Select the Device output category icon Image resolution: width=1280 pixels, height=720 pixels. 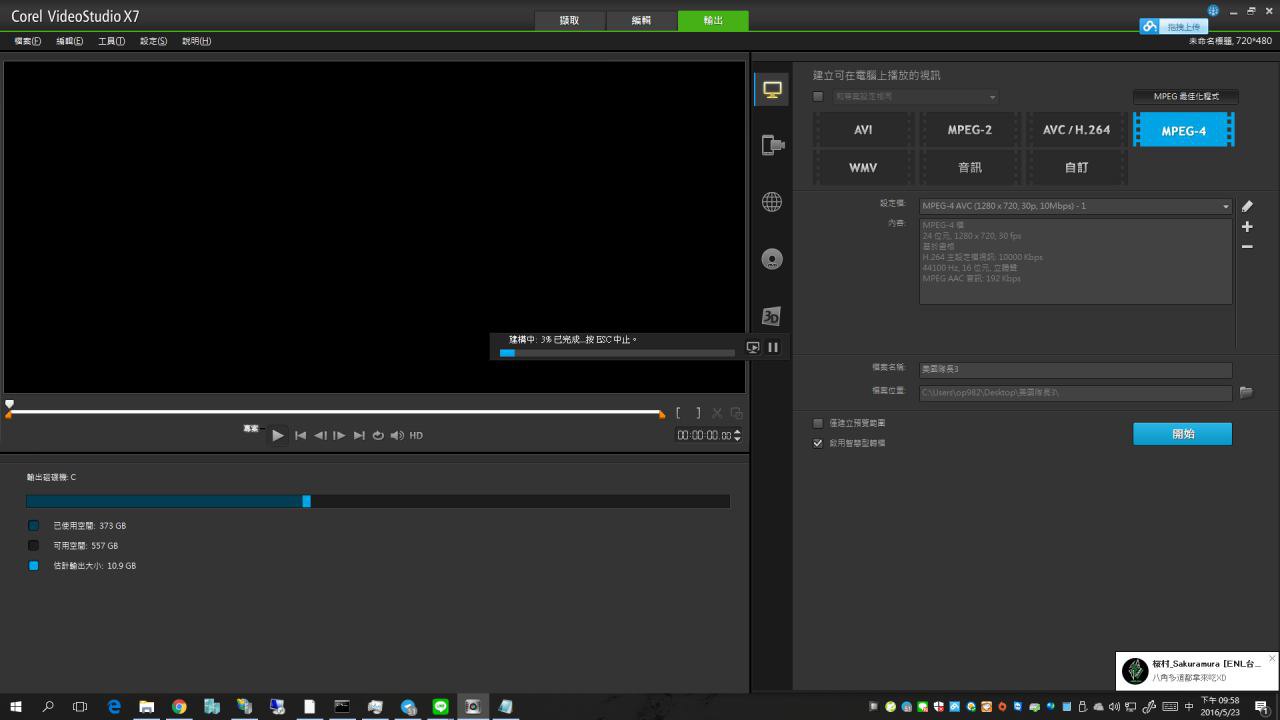click(x=772, y=146)
